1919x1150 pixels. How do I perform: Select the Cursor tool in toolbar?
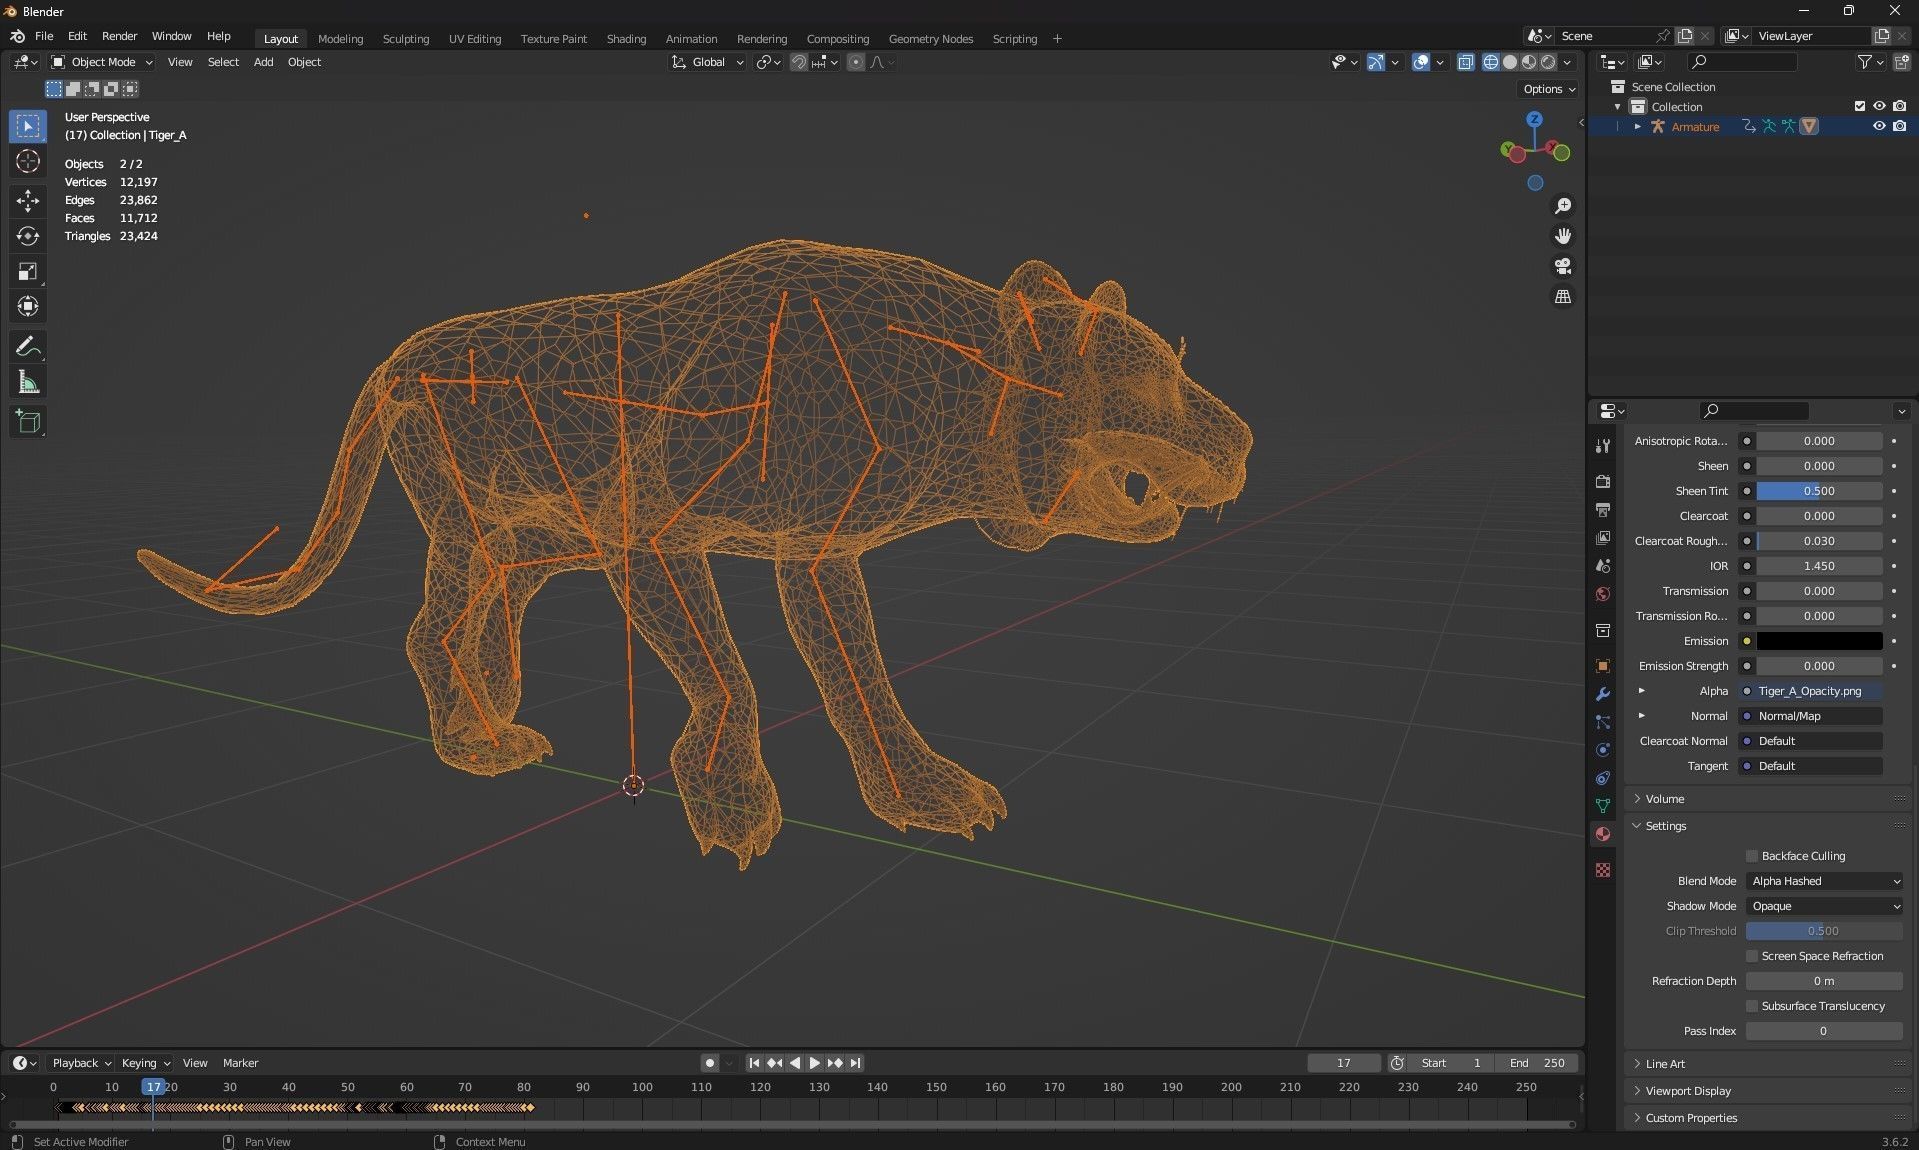pyautogui.click(x=28, y=161)
